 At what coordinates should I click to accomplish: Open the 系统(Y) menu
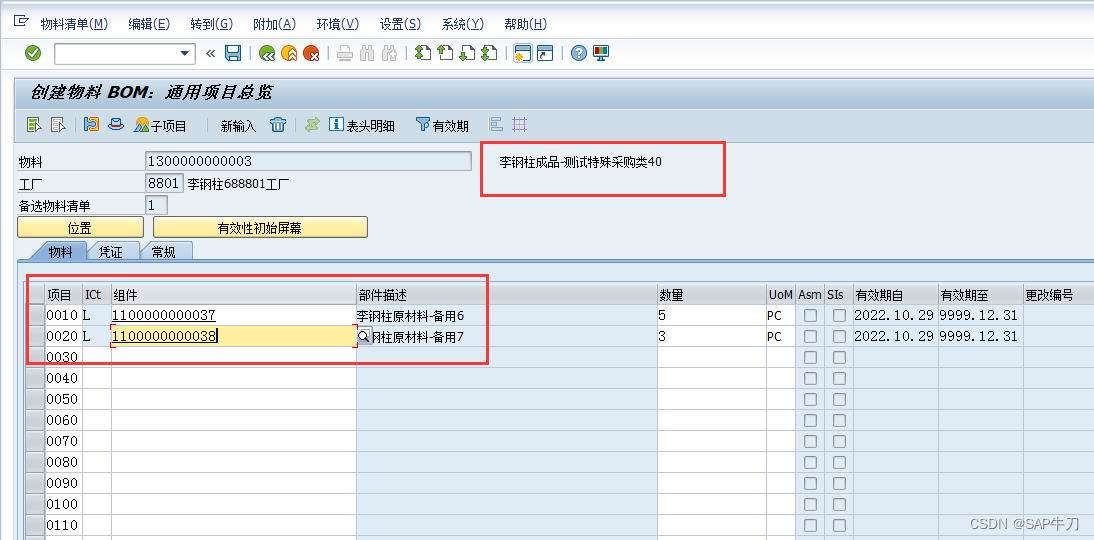coord(463,24)
